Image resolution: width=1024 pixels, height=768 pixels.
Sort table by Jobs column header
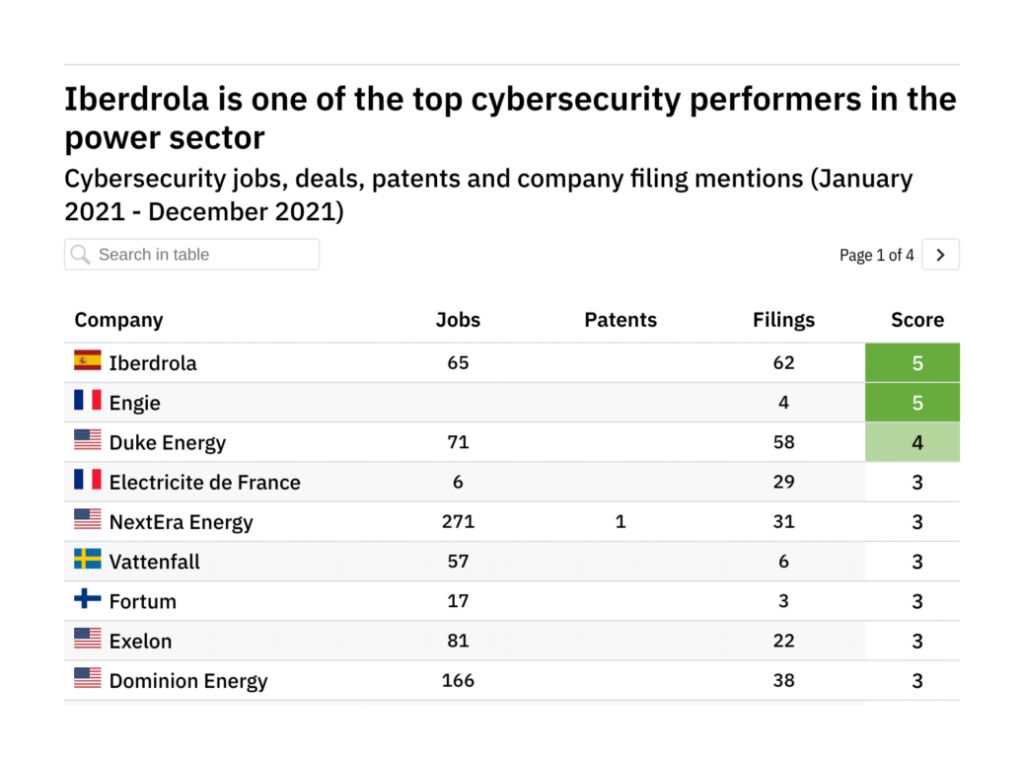coord(458,320)
